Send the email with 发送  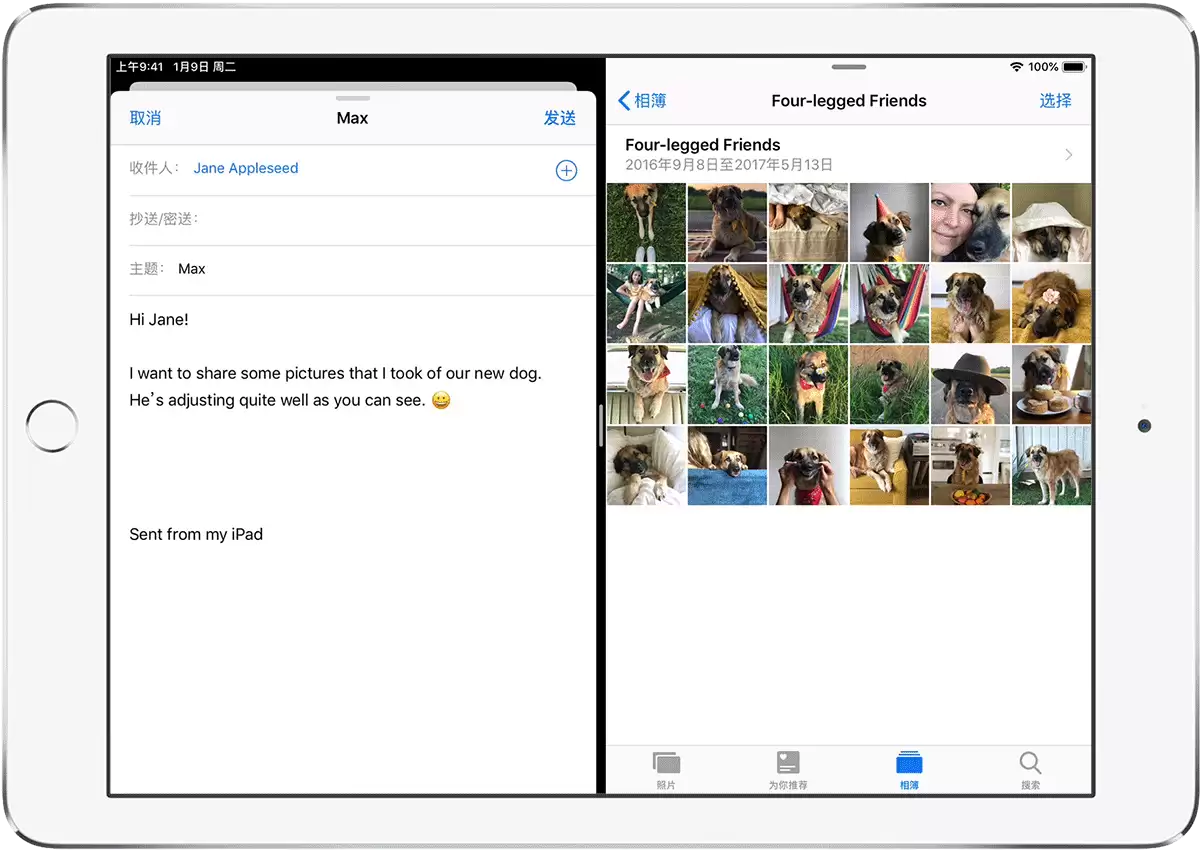point(560,118)
